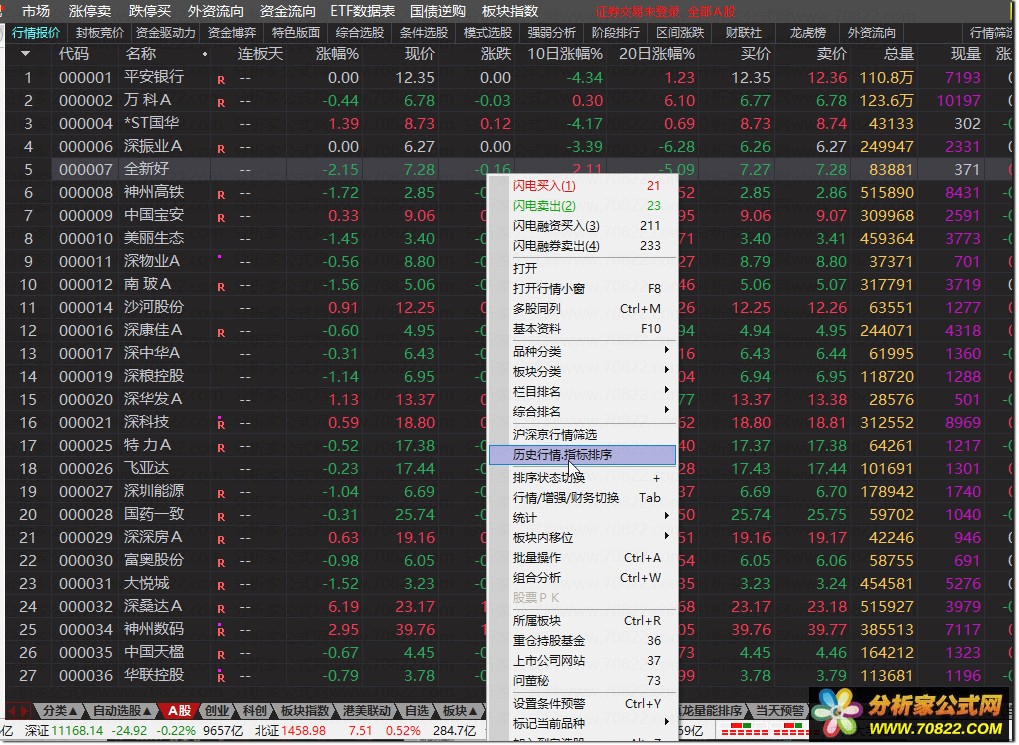This screenshot has width=1019, height=745.
Task: Switch to the 港美联动 bottom tab
Action: click(367, 711)
